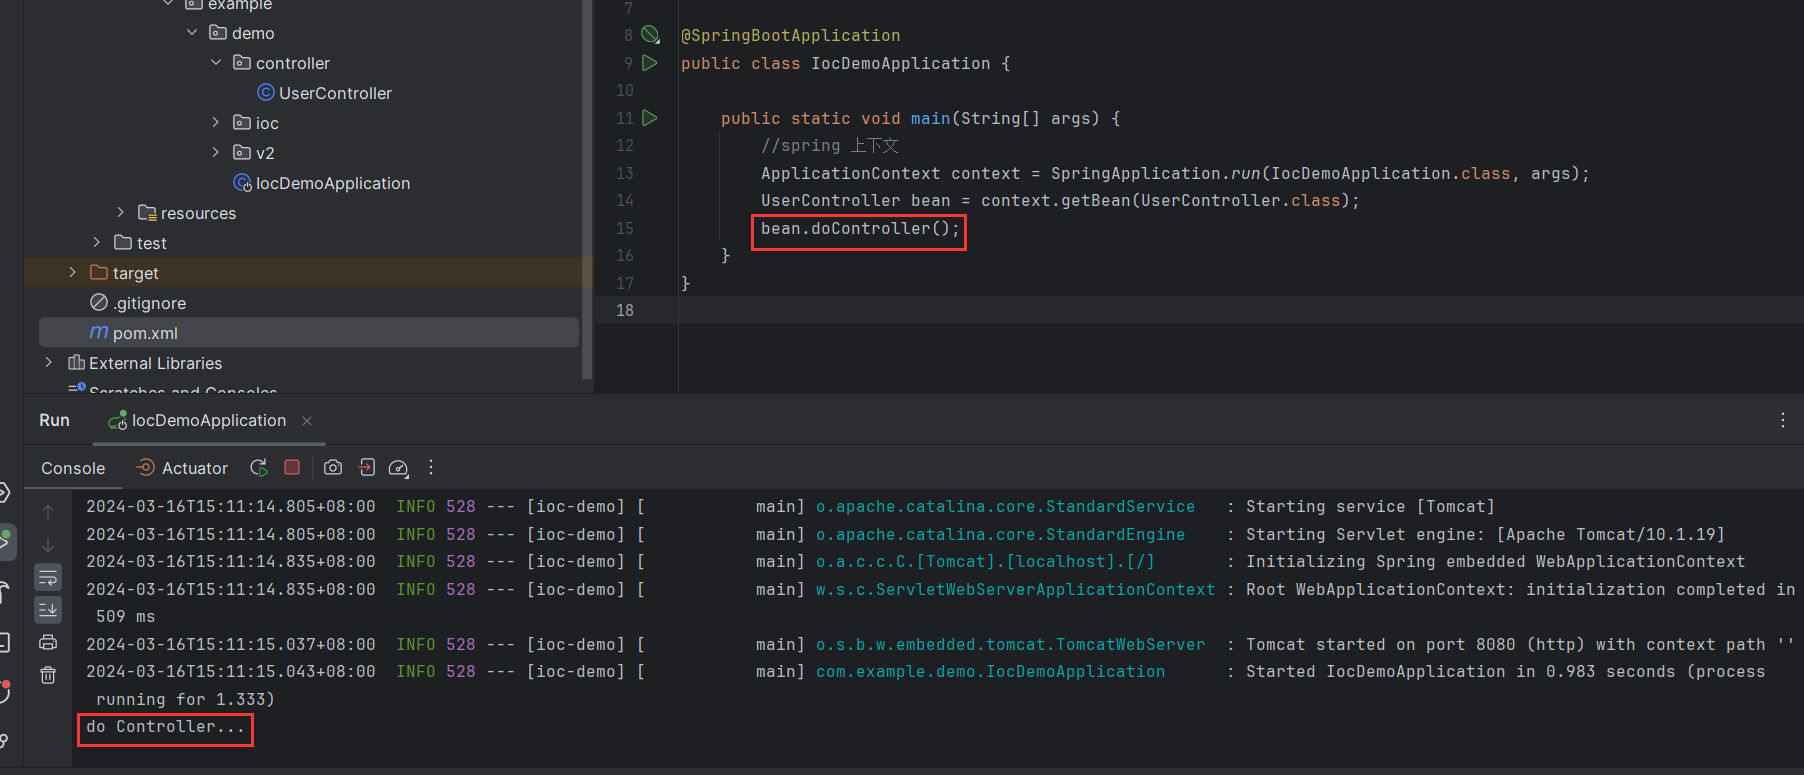Place cursor on bean.doController() line
The height and width of the screenshot is (775, 1804).
click(860, 229)
